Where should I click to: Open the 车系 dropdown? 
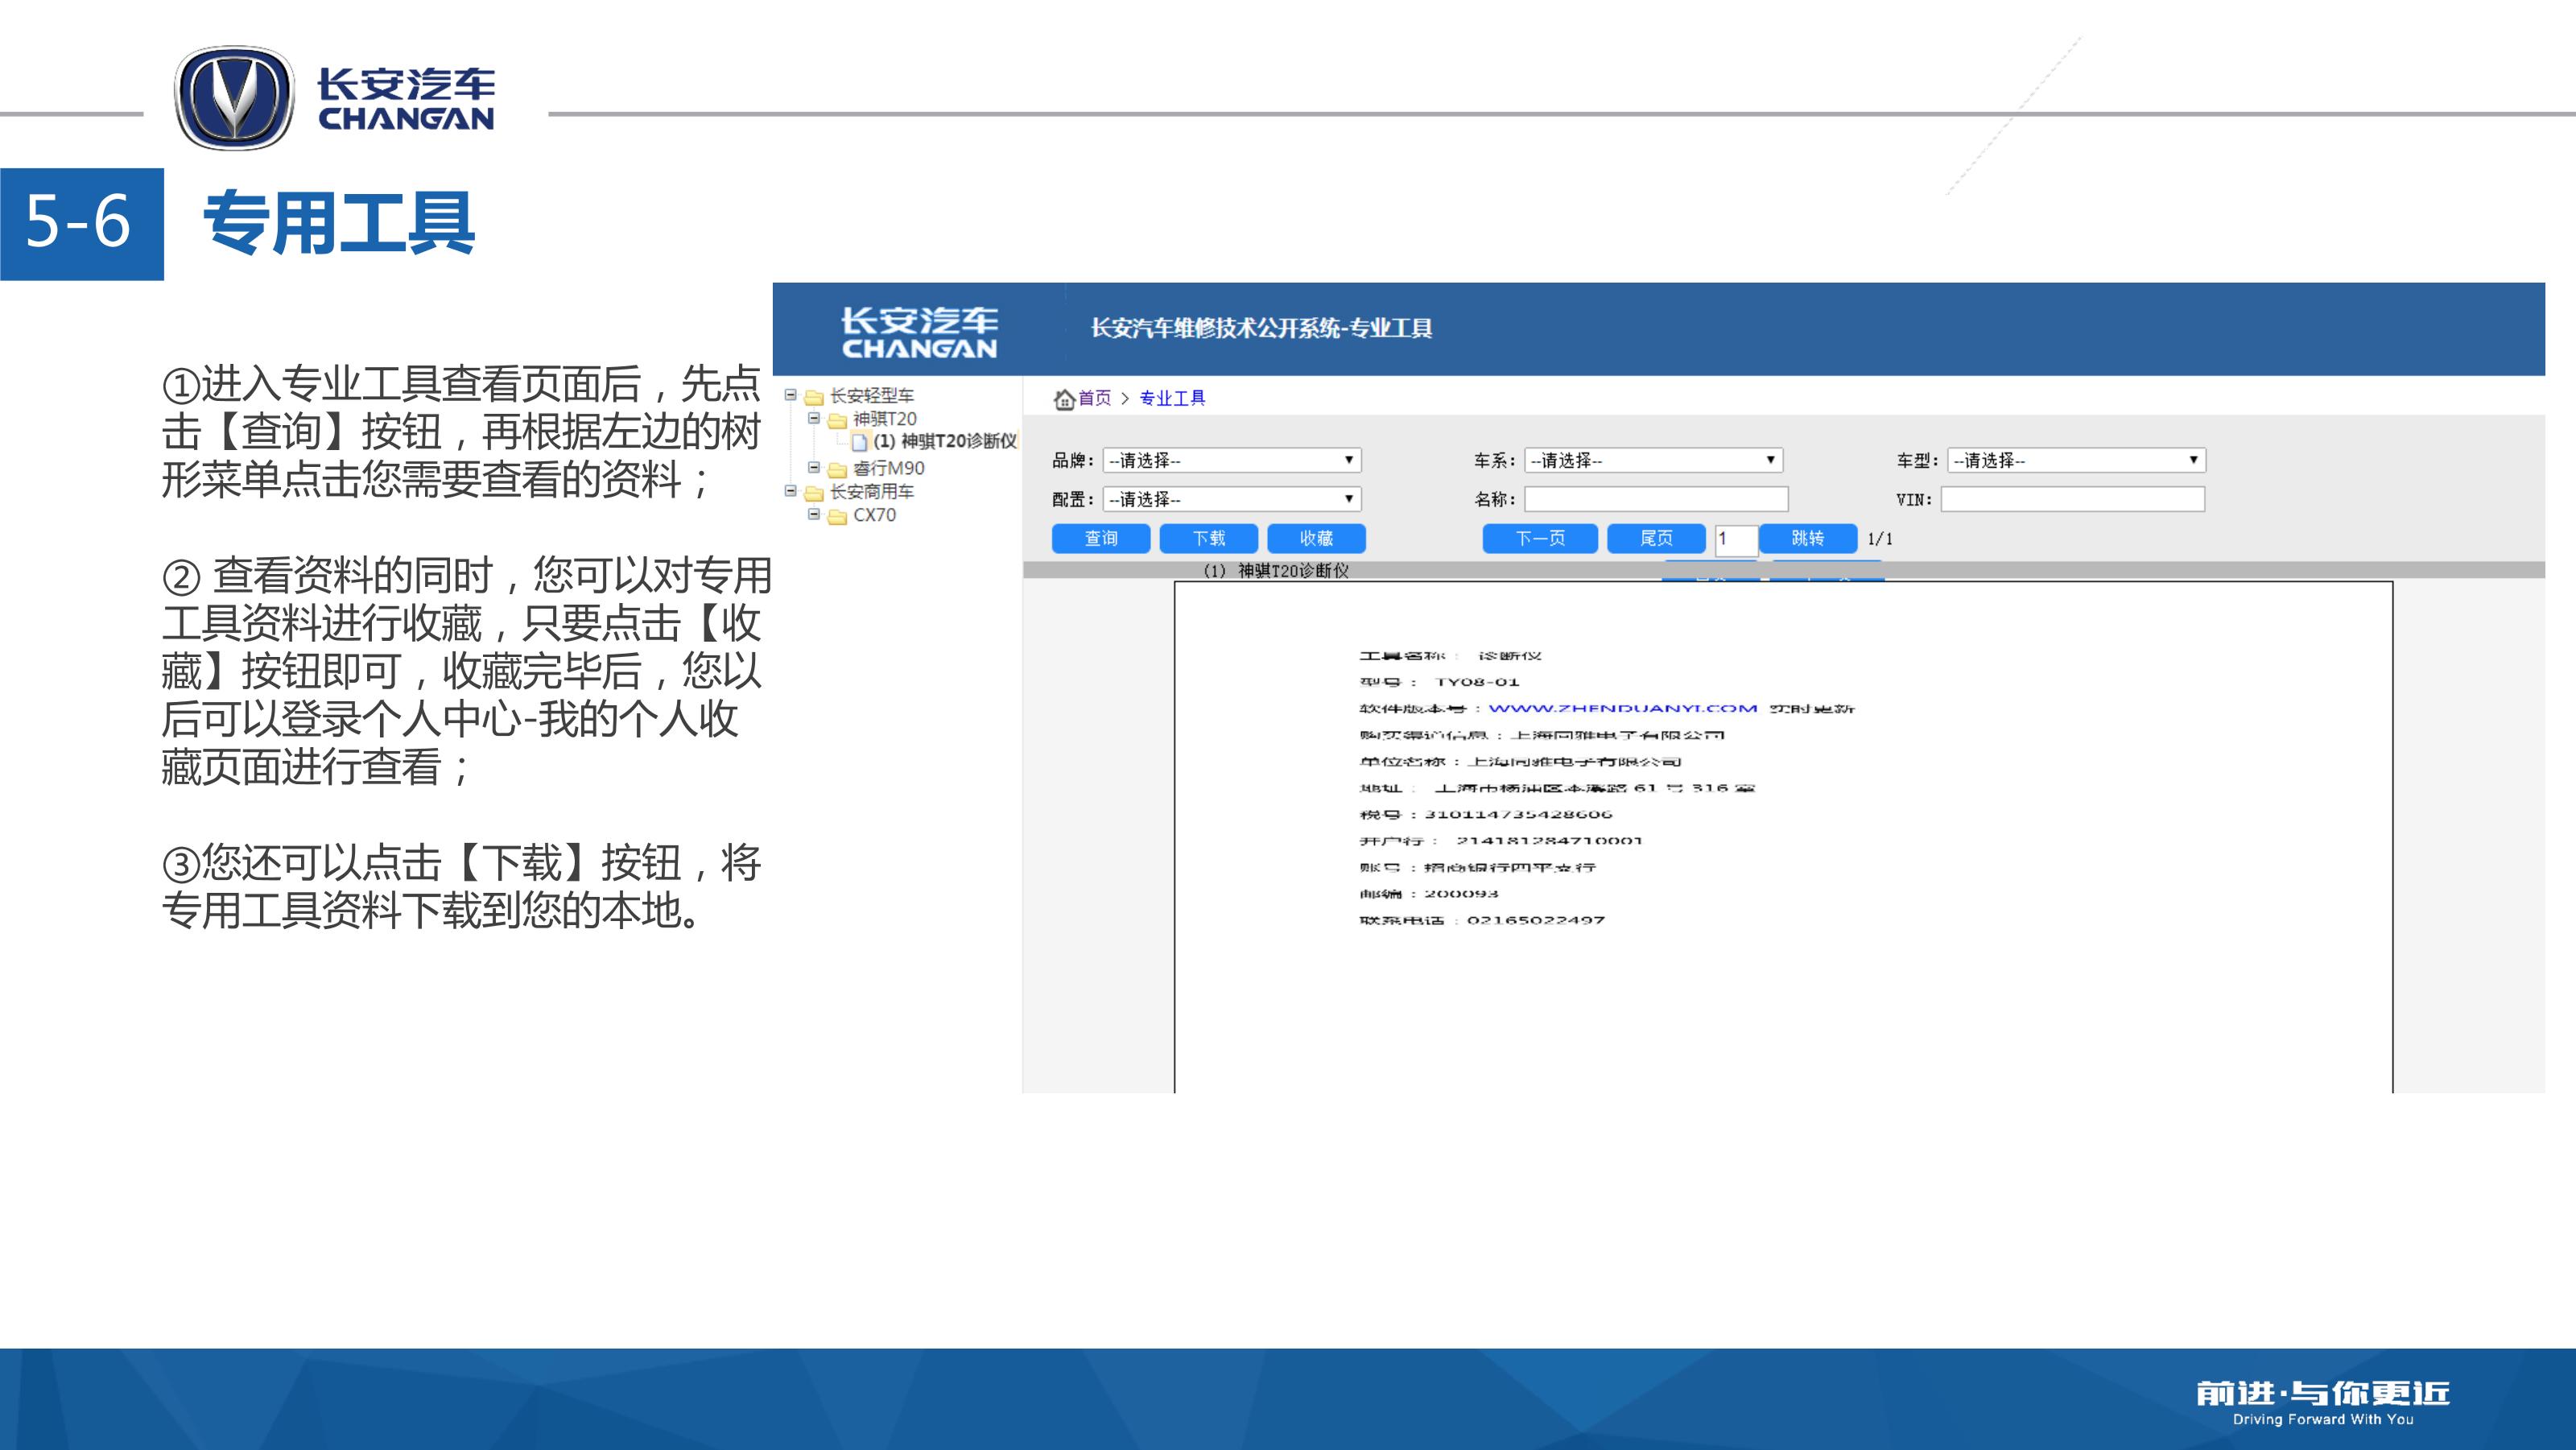point(1653,460)
